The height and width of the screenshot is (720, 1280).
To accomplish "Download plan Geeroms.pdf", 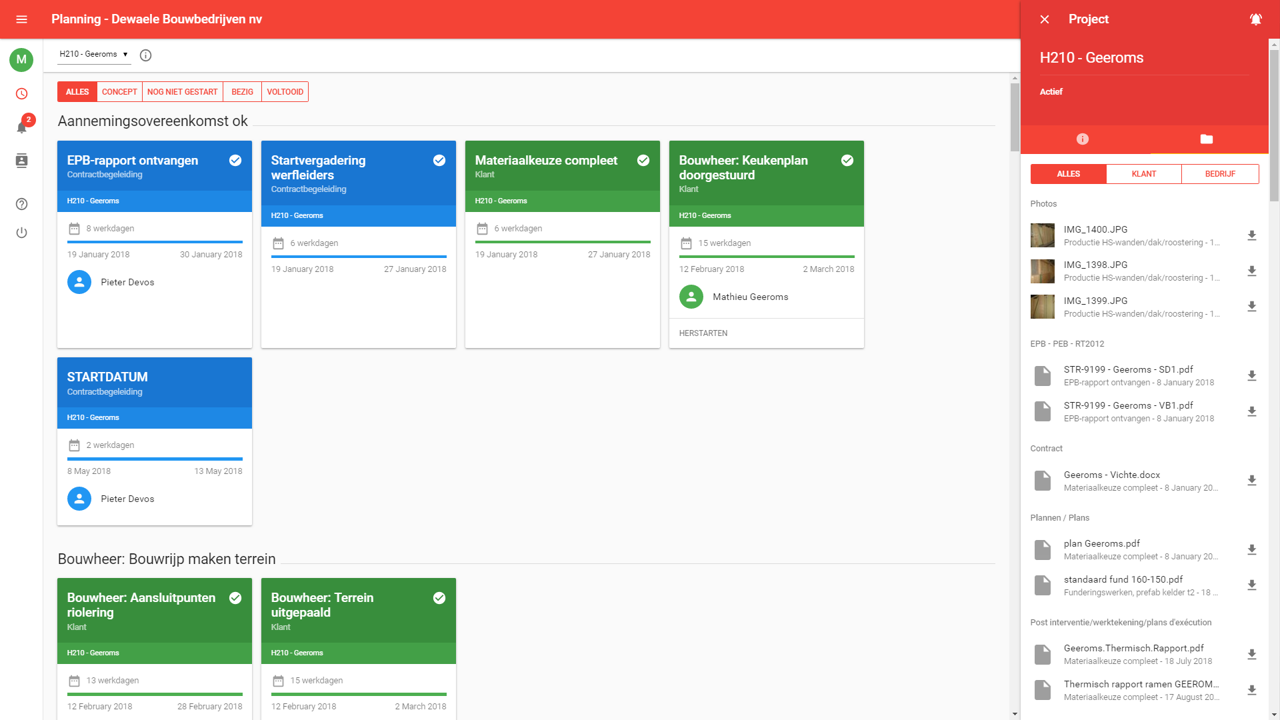I will point(1251,550).
